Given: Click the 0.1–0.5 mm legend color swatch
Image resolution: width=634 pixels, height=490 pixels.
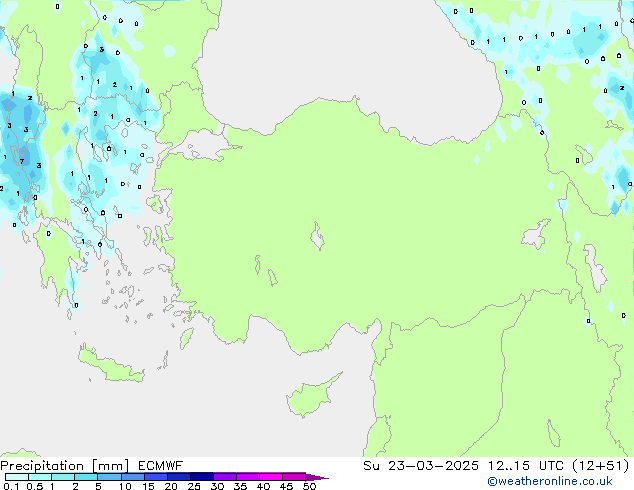Looking at the screenshot, I should [17, 477].
